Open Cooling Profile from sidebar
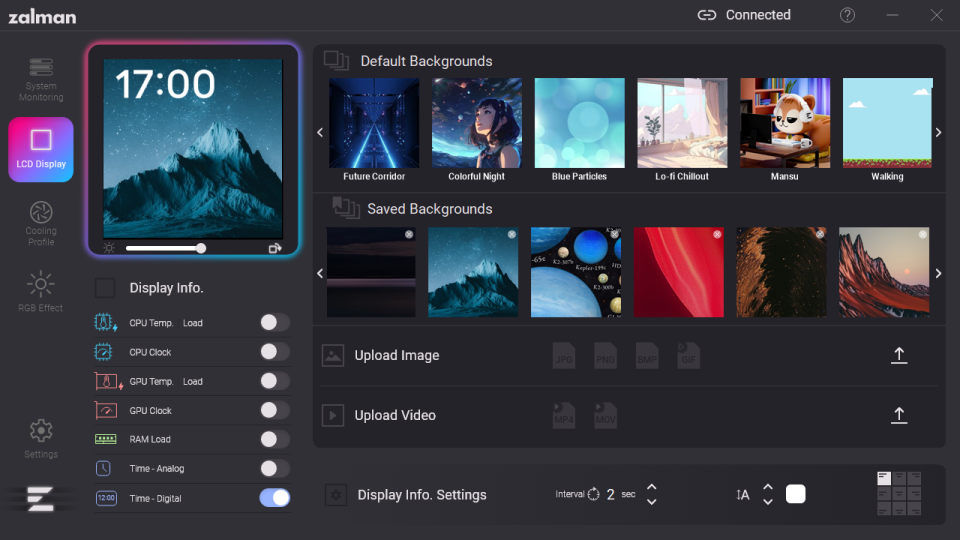 (x=41, y=222)
